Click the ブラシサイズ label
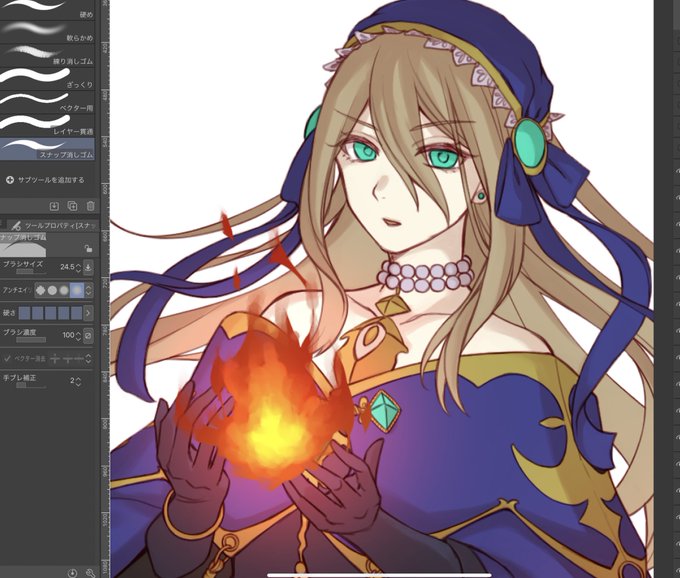680x578 pixels. (23, 264)
